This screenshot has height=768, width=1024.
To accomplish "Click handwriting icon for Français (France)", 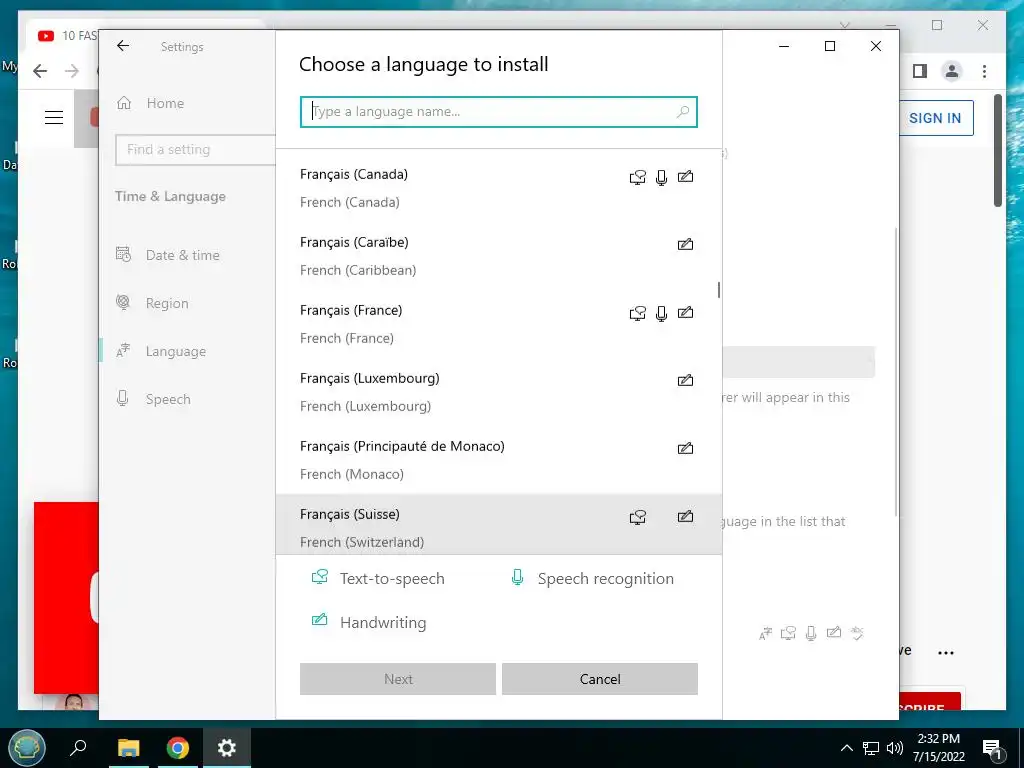I will (x=685, y=312).
